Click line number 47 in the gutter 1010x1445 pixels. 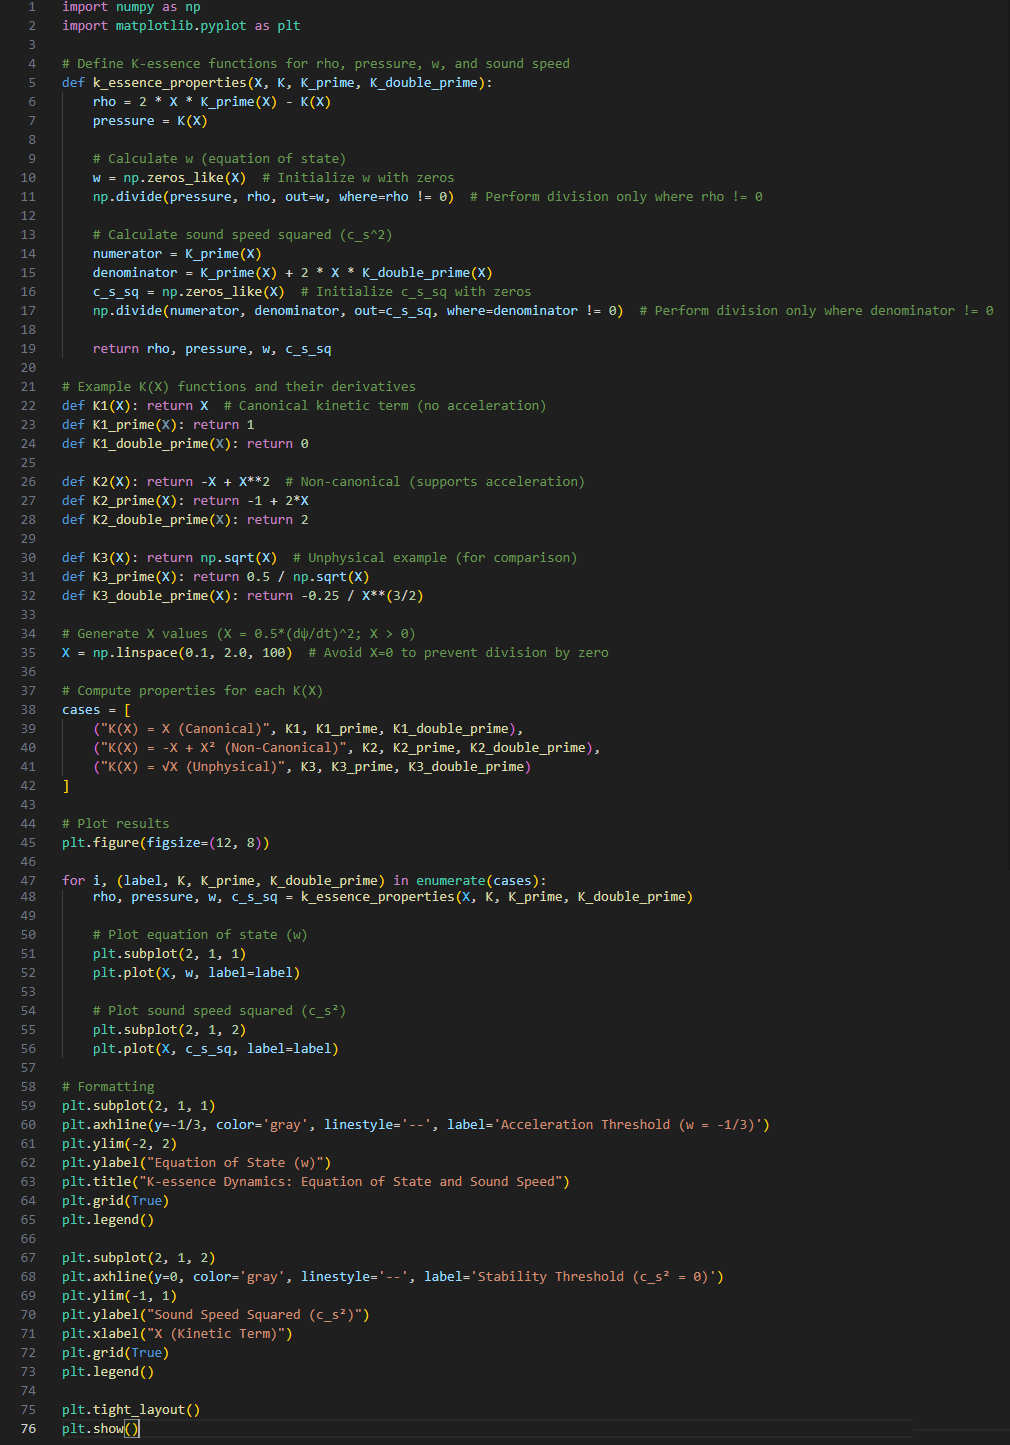click(x=28, y=880)
